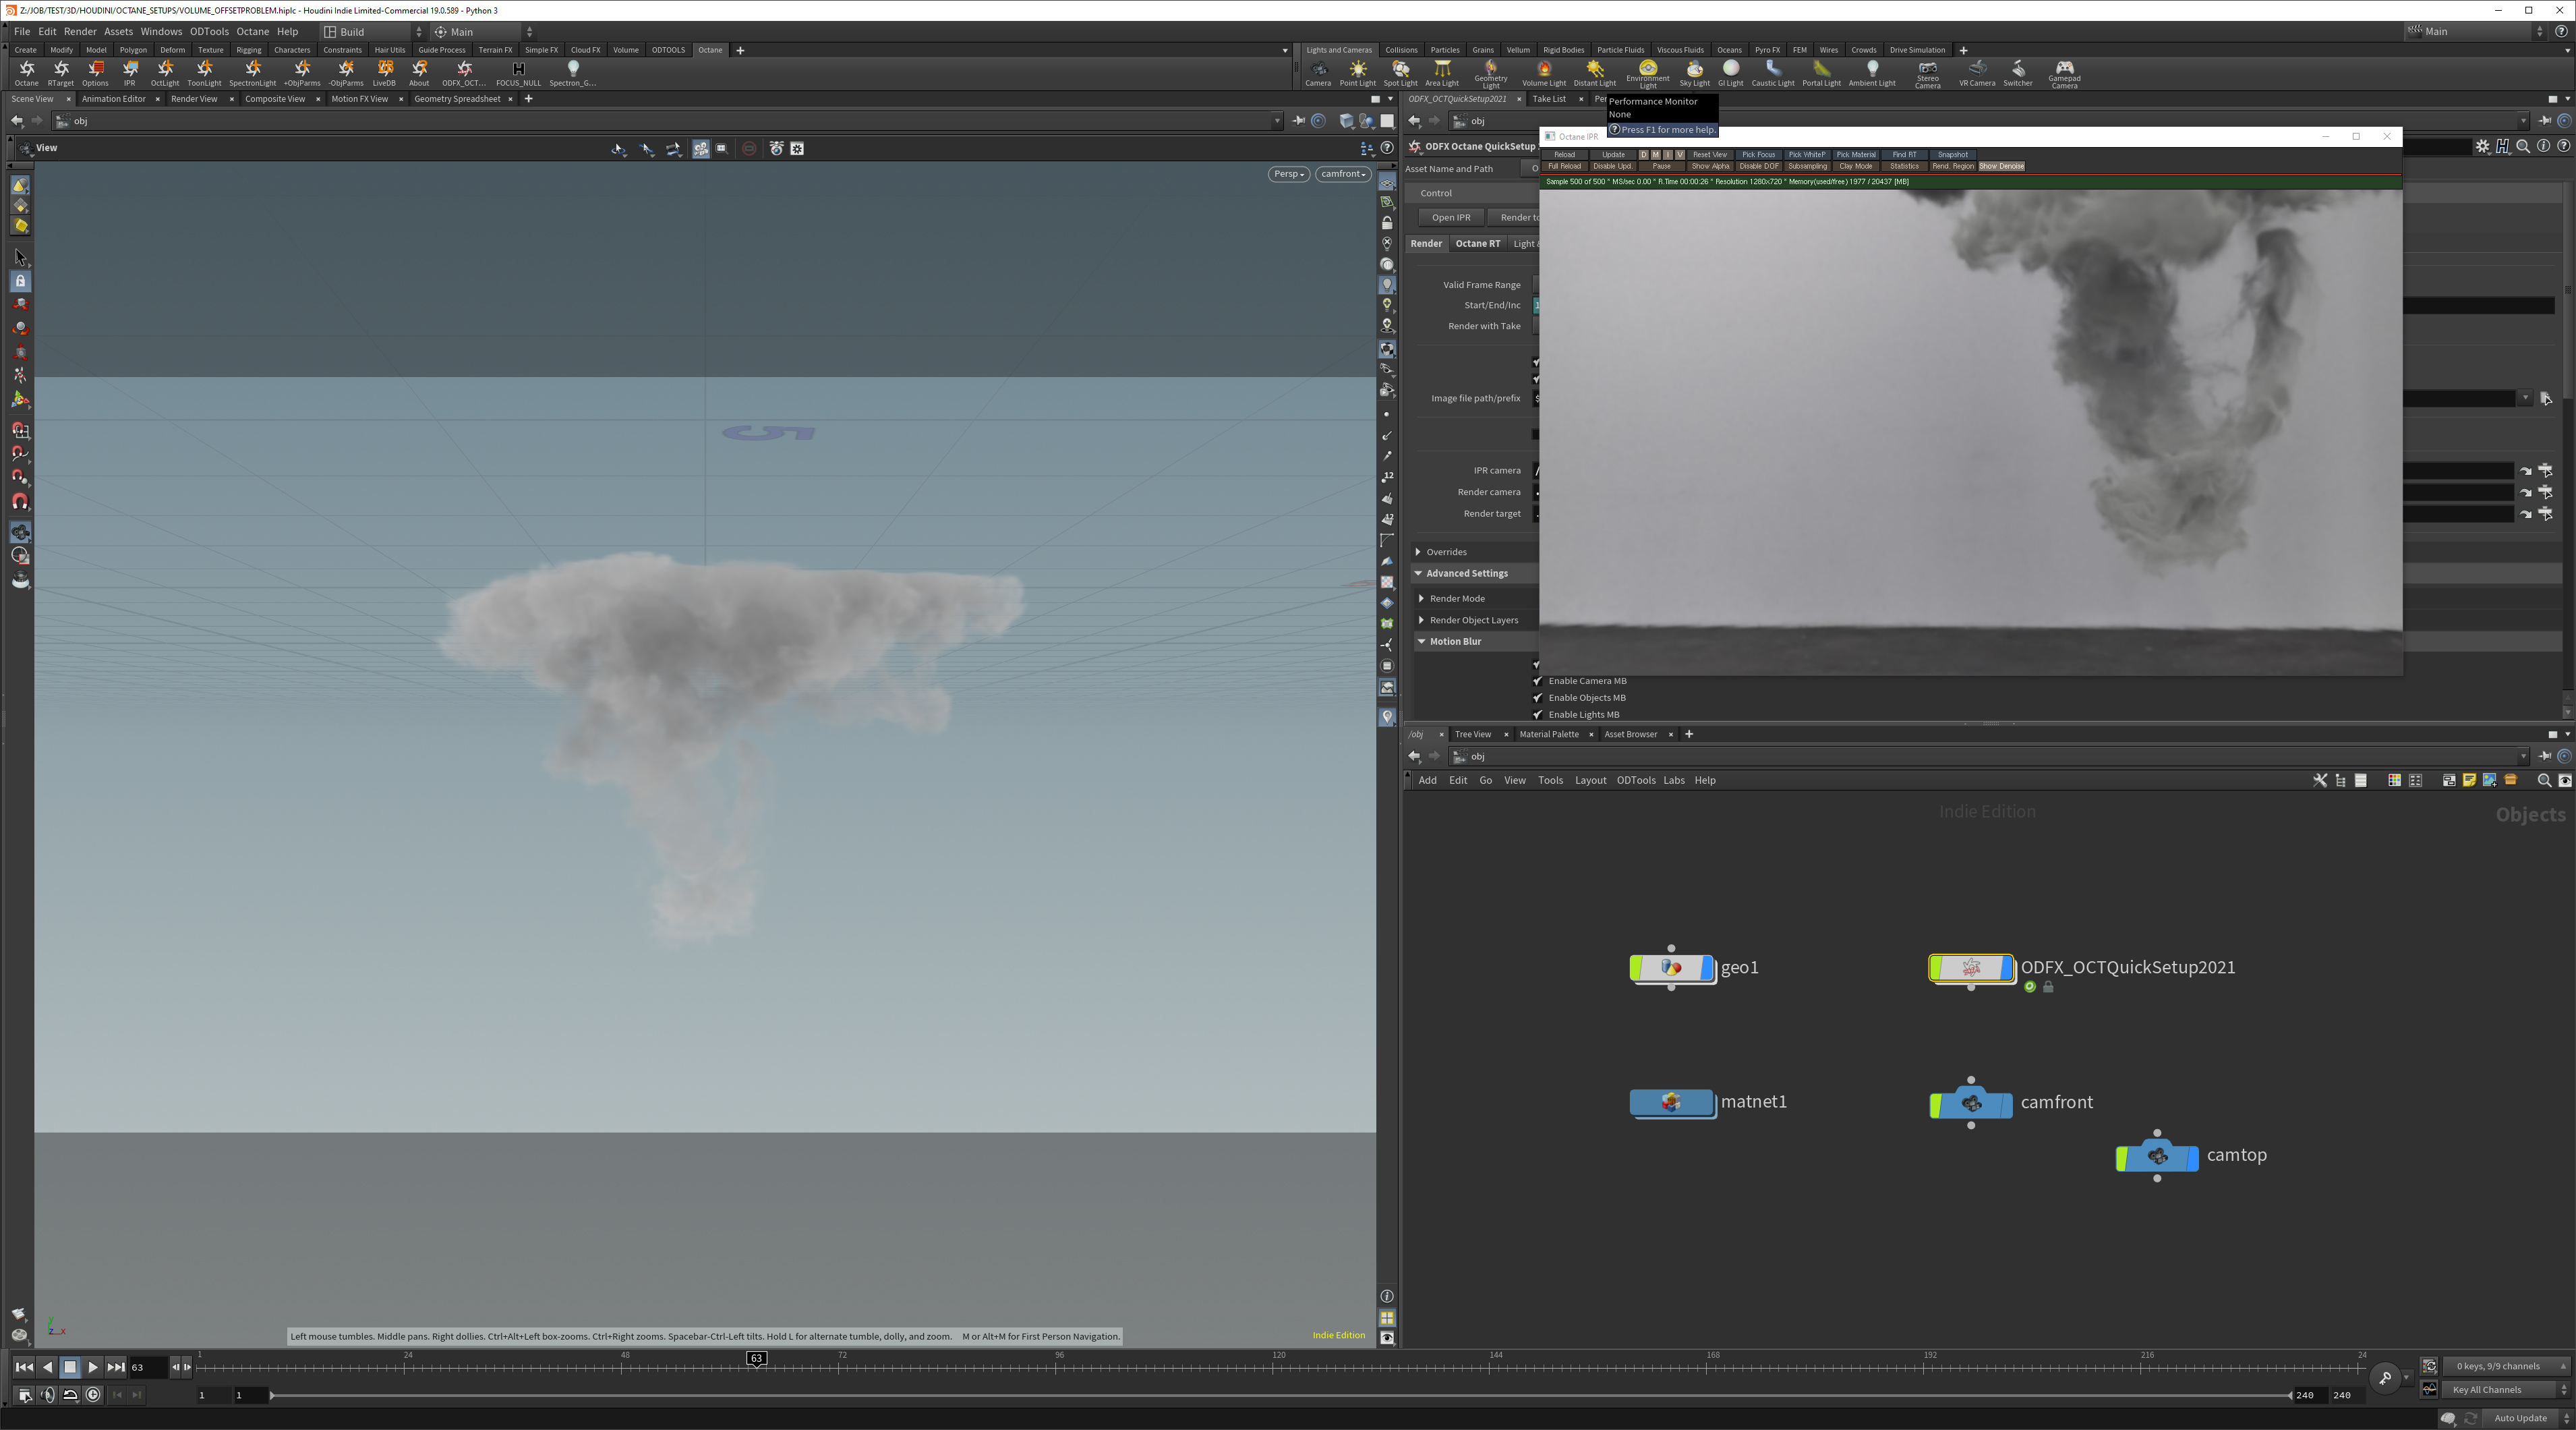Disable the Enable Objects MB checkbox

pyautogui.click(x=1538, y=698)
